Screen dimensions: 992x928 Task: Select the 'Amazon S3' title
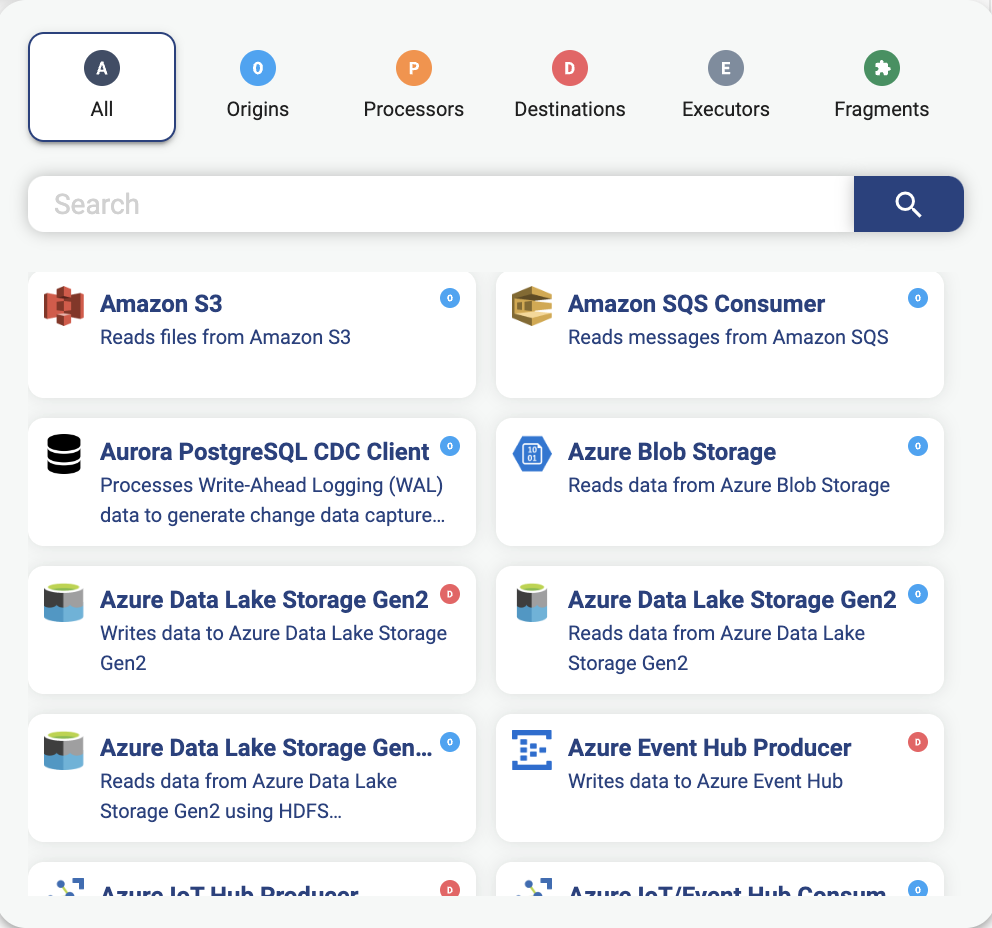point(161,304)
